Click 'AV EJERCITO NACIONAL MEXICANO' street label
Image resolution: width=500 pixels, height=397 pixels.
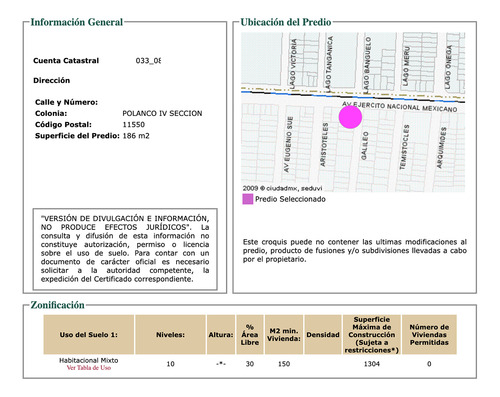coord(399,107)
